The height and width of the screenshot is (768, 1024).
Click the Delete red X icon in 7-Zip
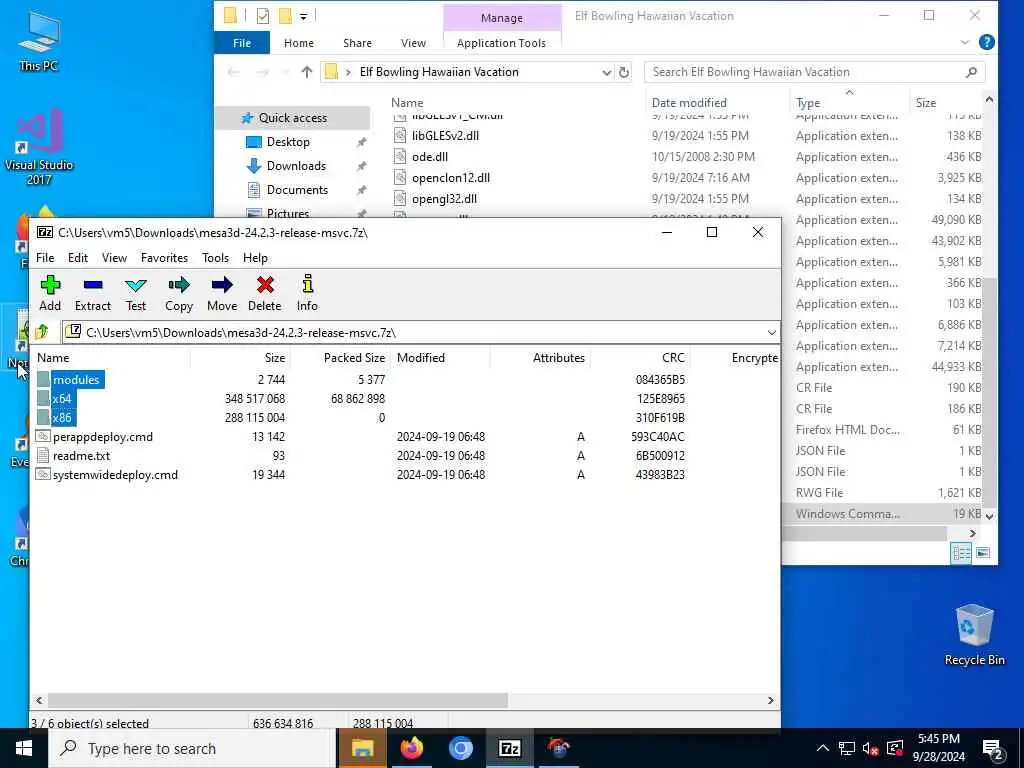[264, 293]
